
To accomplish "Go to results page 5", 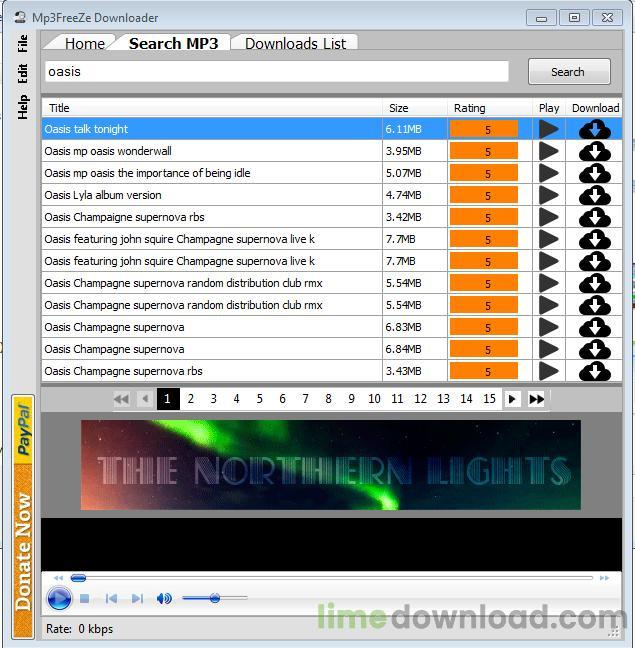I will click(259, 399).
